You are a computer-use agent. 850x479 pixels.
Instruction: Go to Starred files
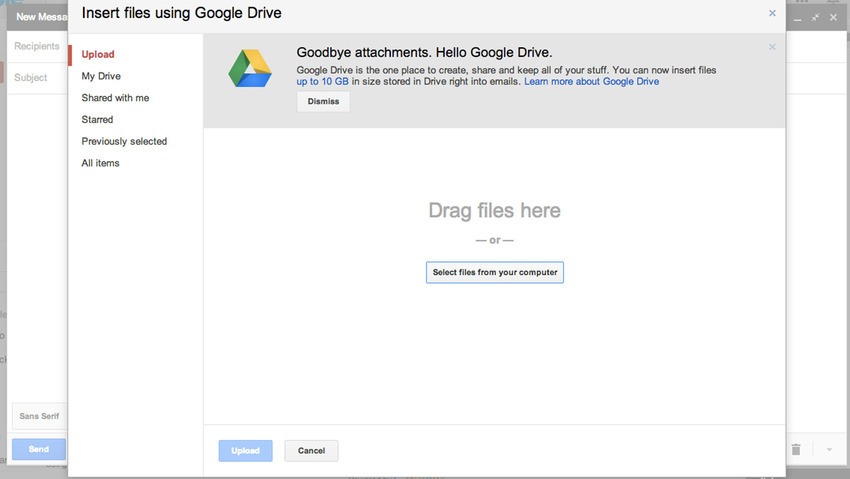97,119
